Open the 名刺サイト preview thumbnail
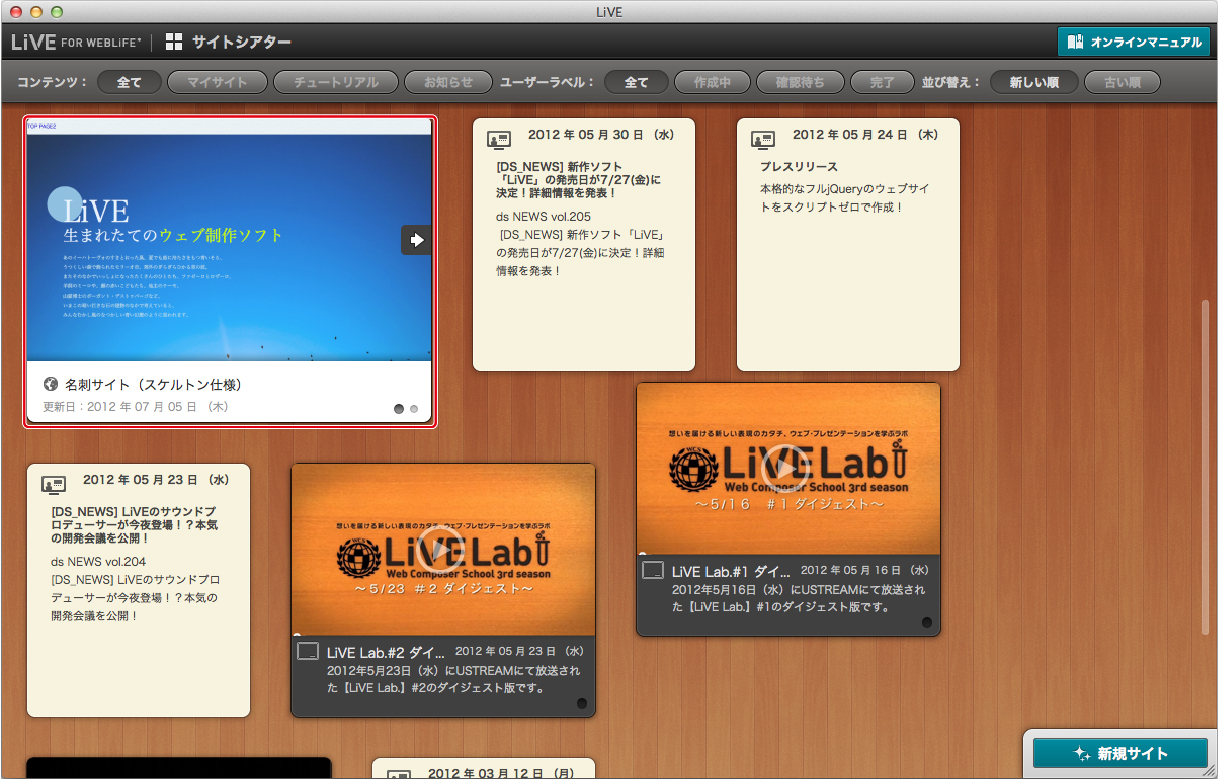1218x780 pixels. pos(229,240)
